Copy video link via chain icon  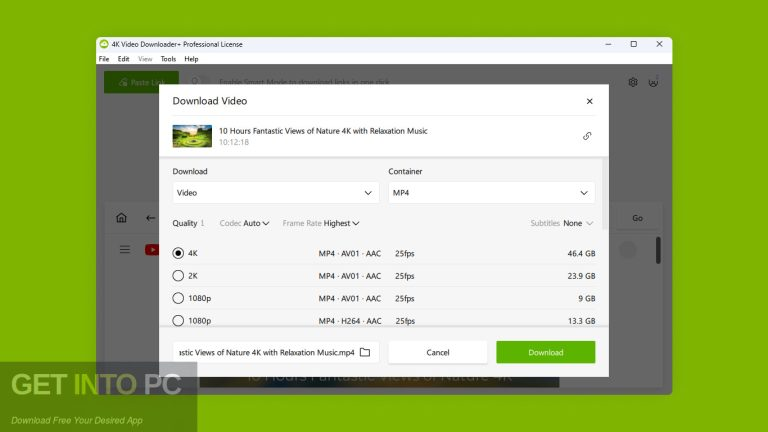point(587,136)
